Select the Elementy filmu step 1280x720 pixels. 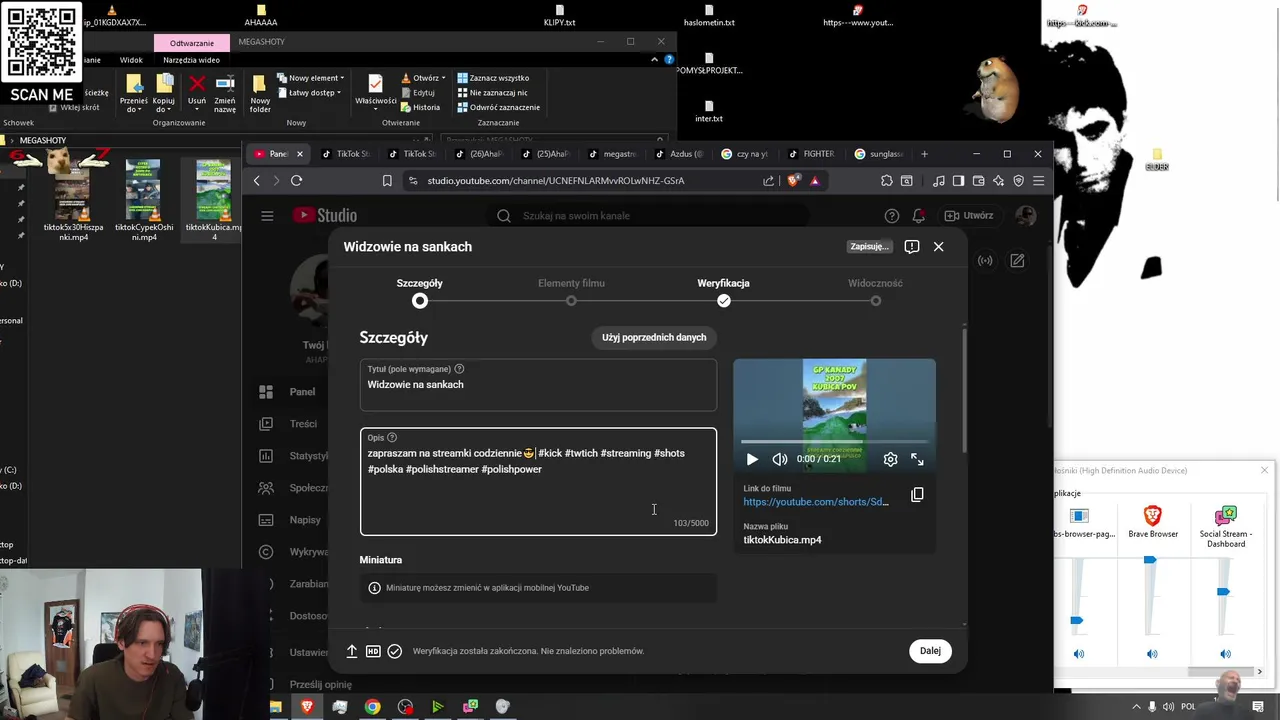click(x=571, y=292)
